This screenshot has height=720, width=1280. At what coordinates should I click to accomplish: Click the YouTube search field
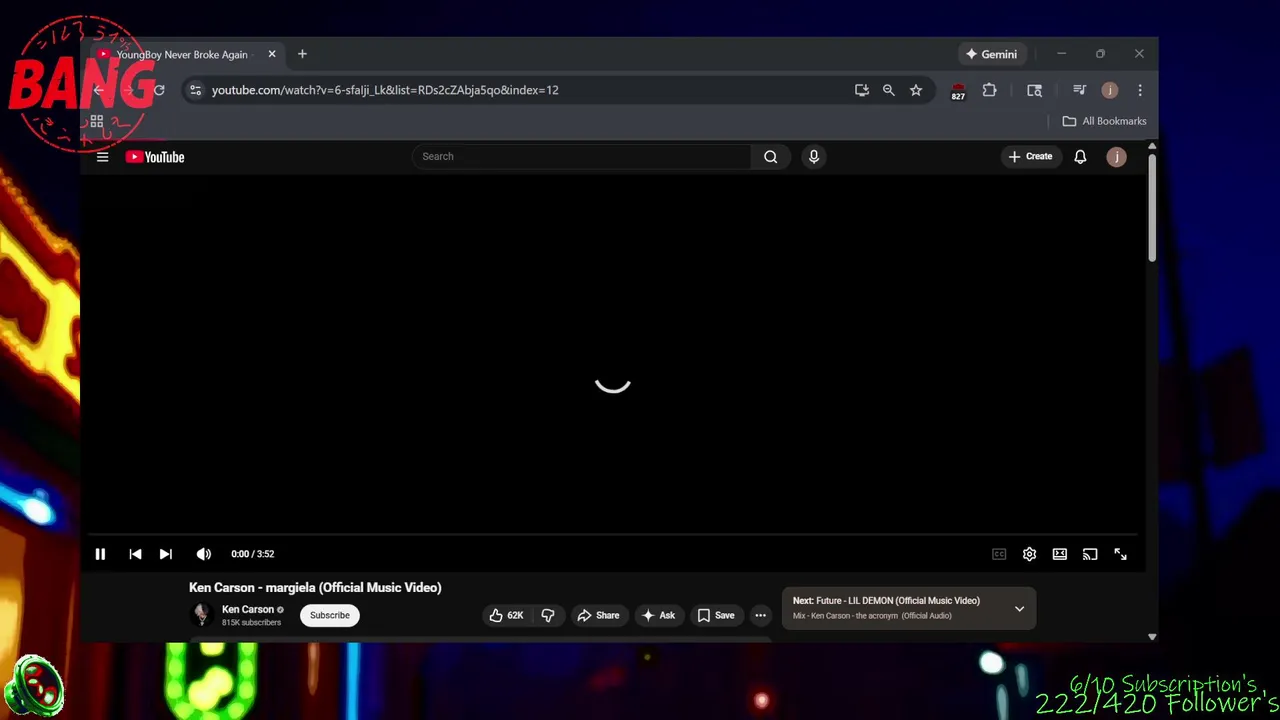coord(582,156)
